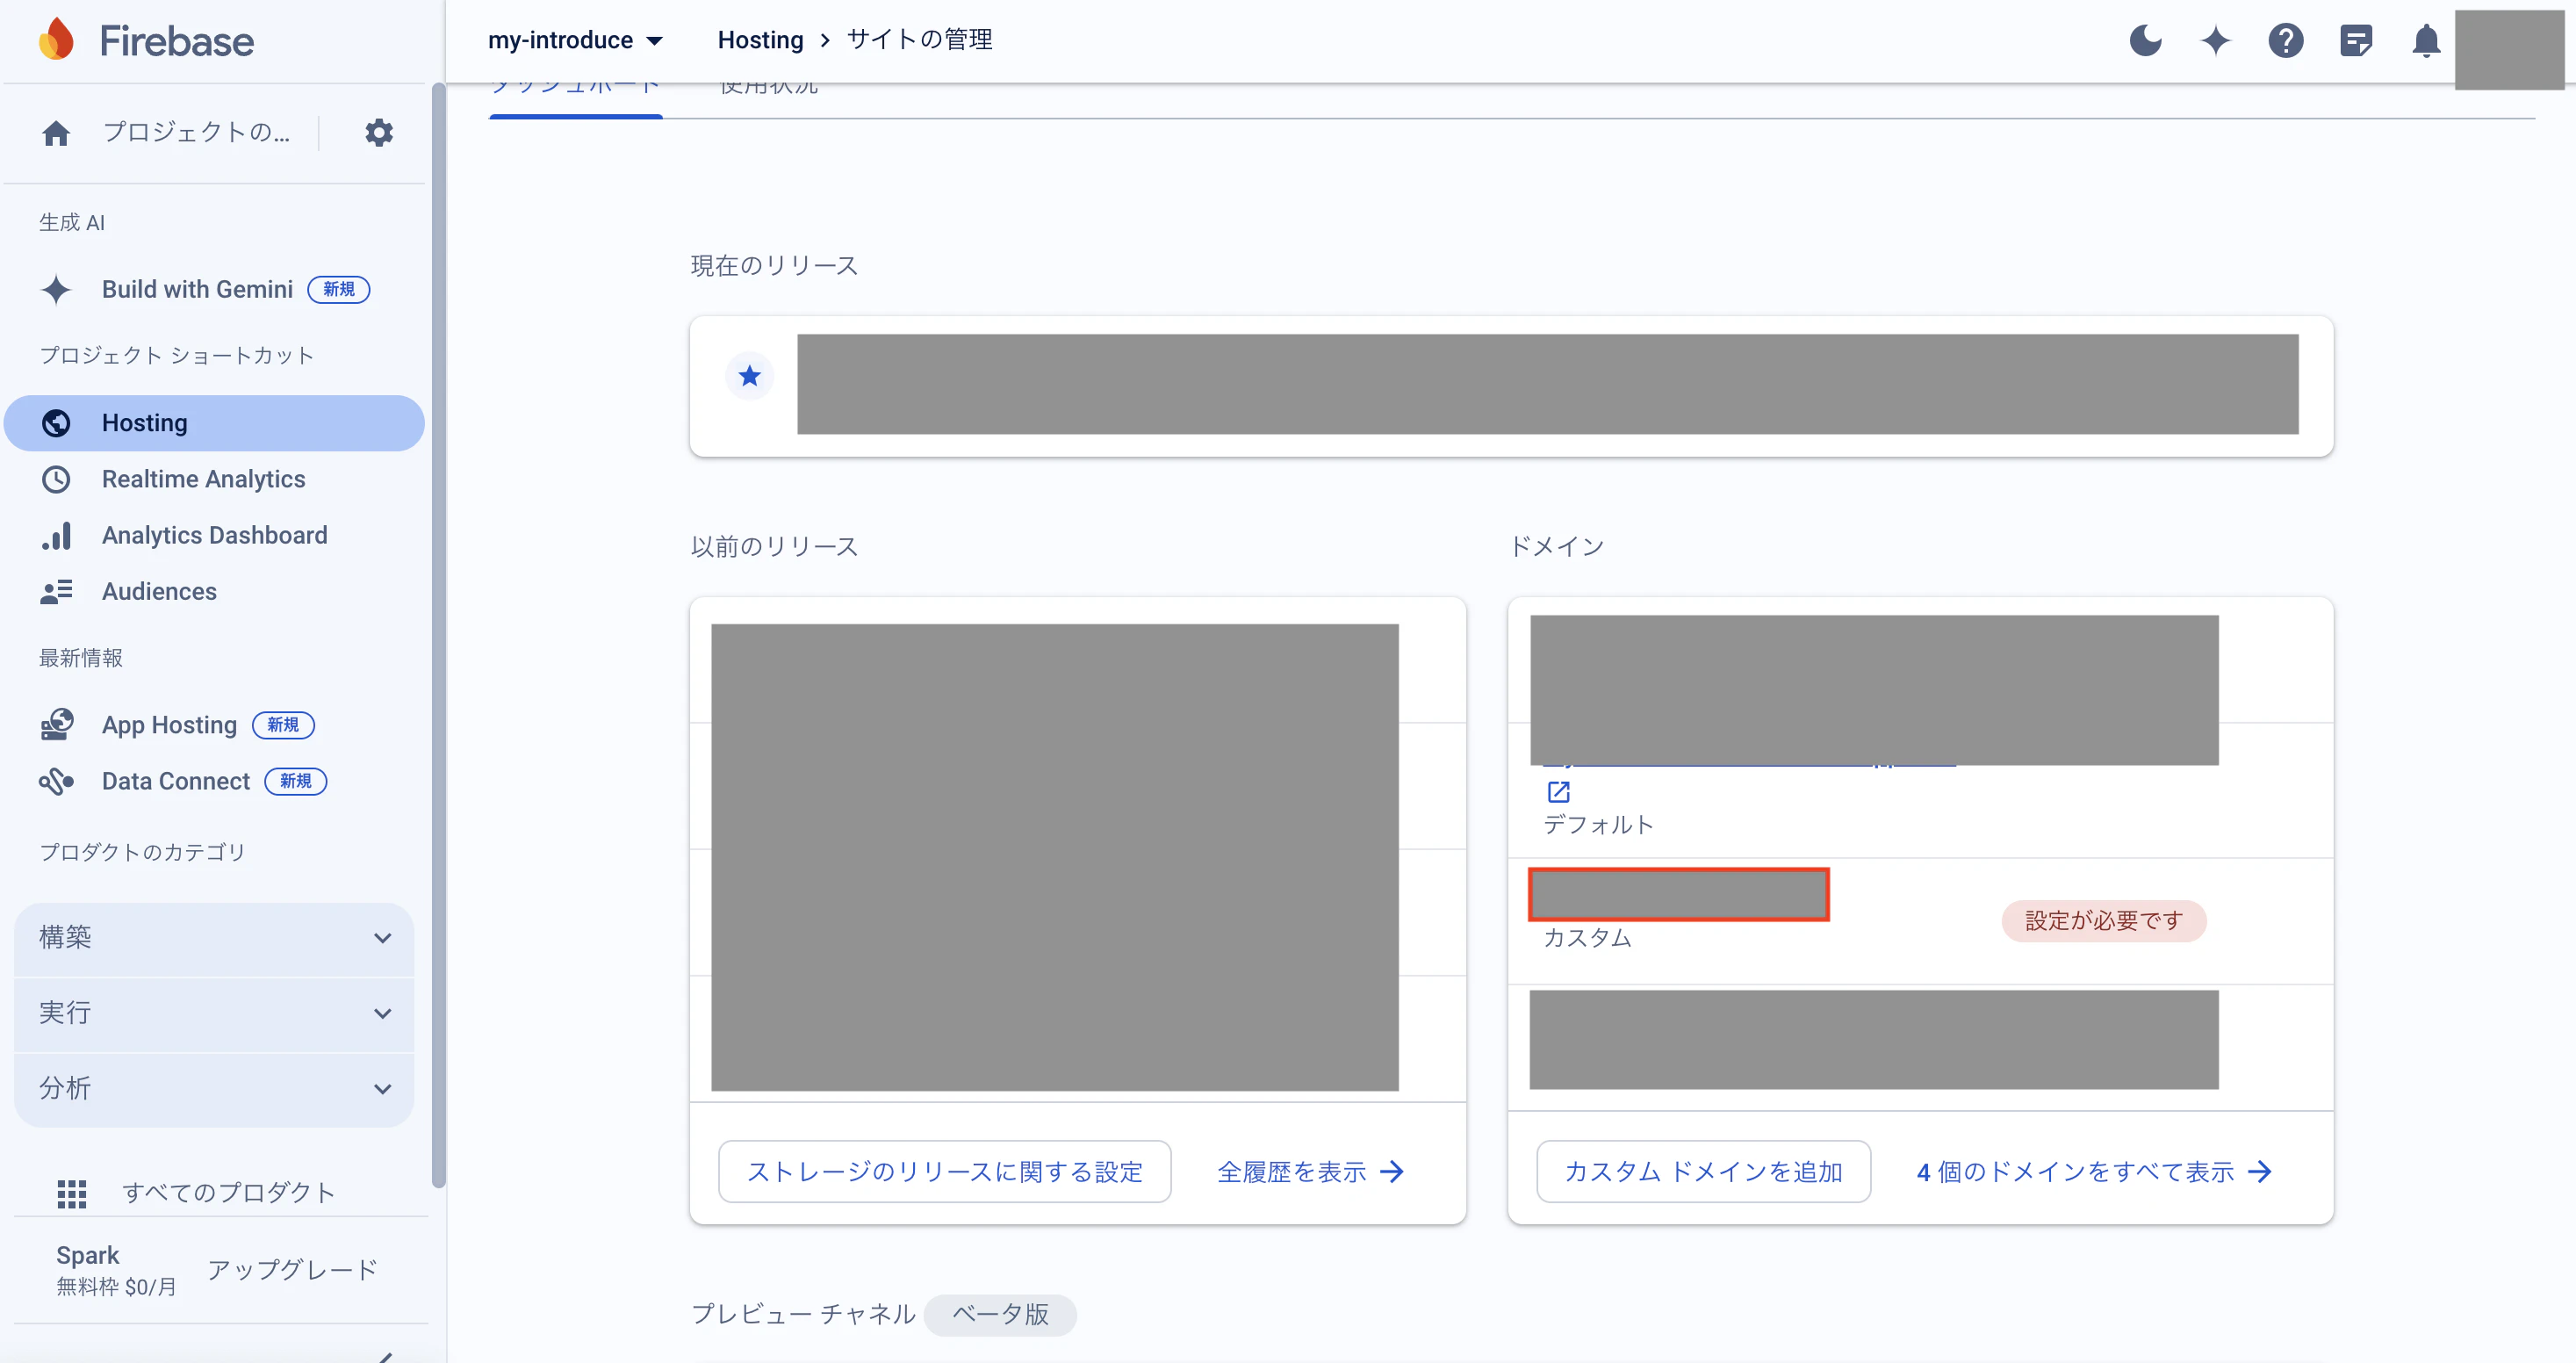Open Realtime Analytics sidebar item
The image size is (2576, 1363).
[x=203, y=479]
